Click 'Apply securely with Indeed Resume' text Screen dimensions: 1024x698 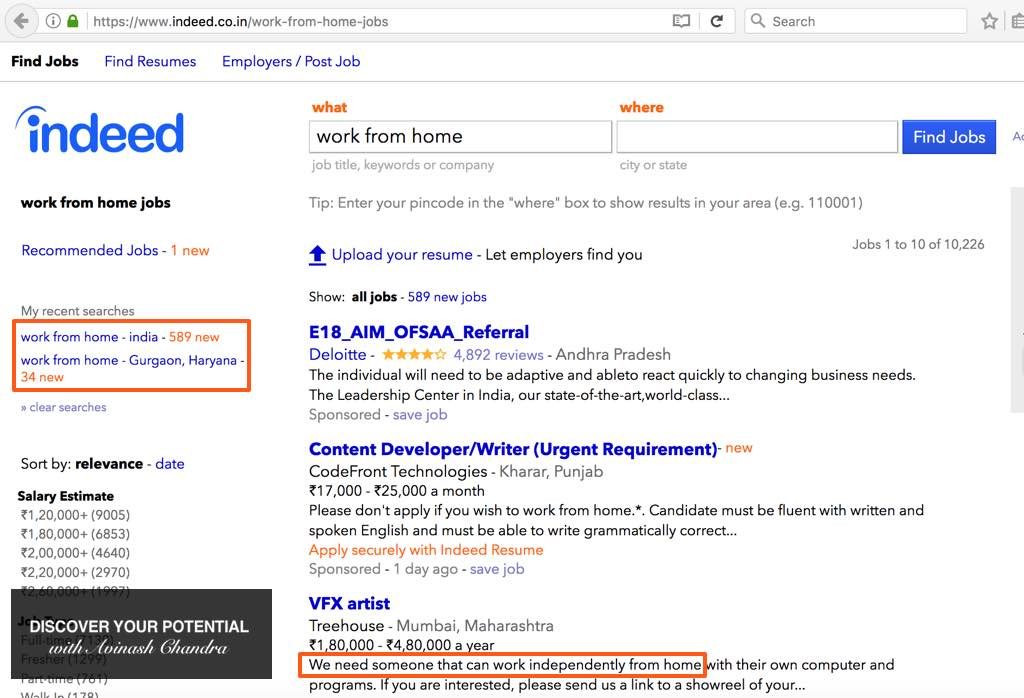[426, 550]
